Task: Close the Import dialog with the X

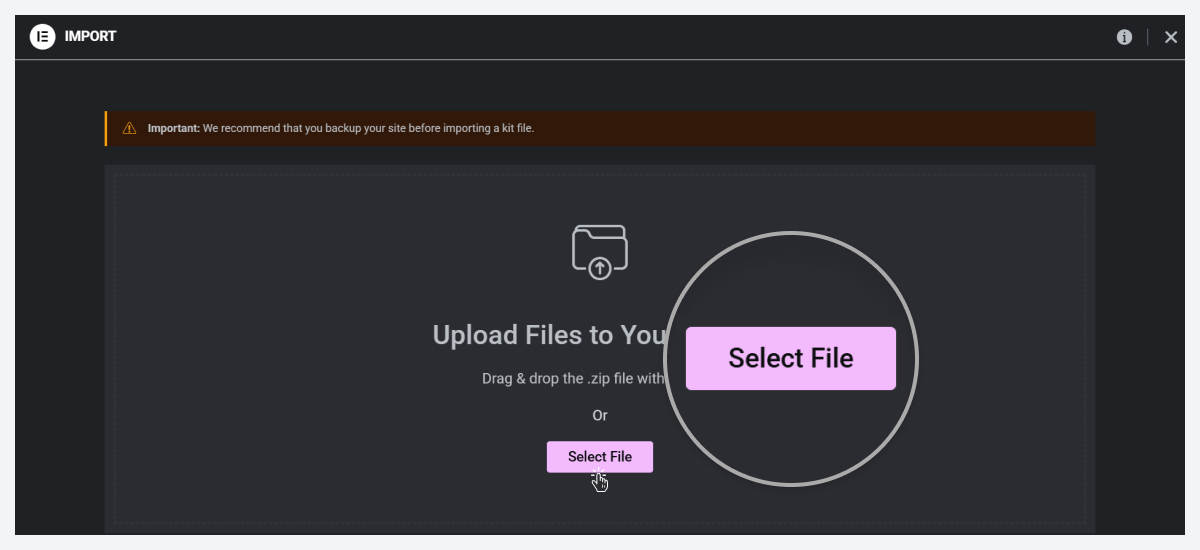Action: (x=1171, y=37)
